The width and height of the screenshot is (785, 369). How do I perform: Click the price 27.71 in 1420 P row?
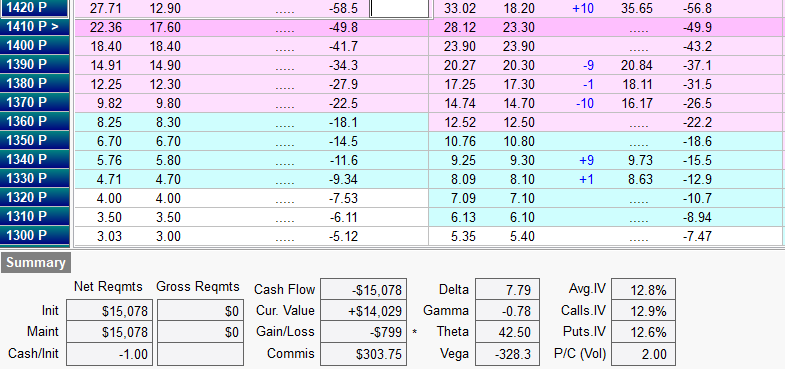106,9
